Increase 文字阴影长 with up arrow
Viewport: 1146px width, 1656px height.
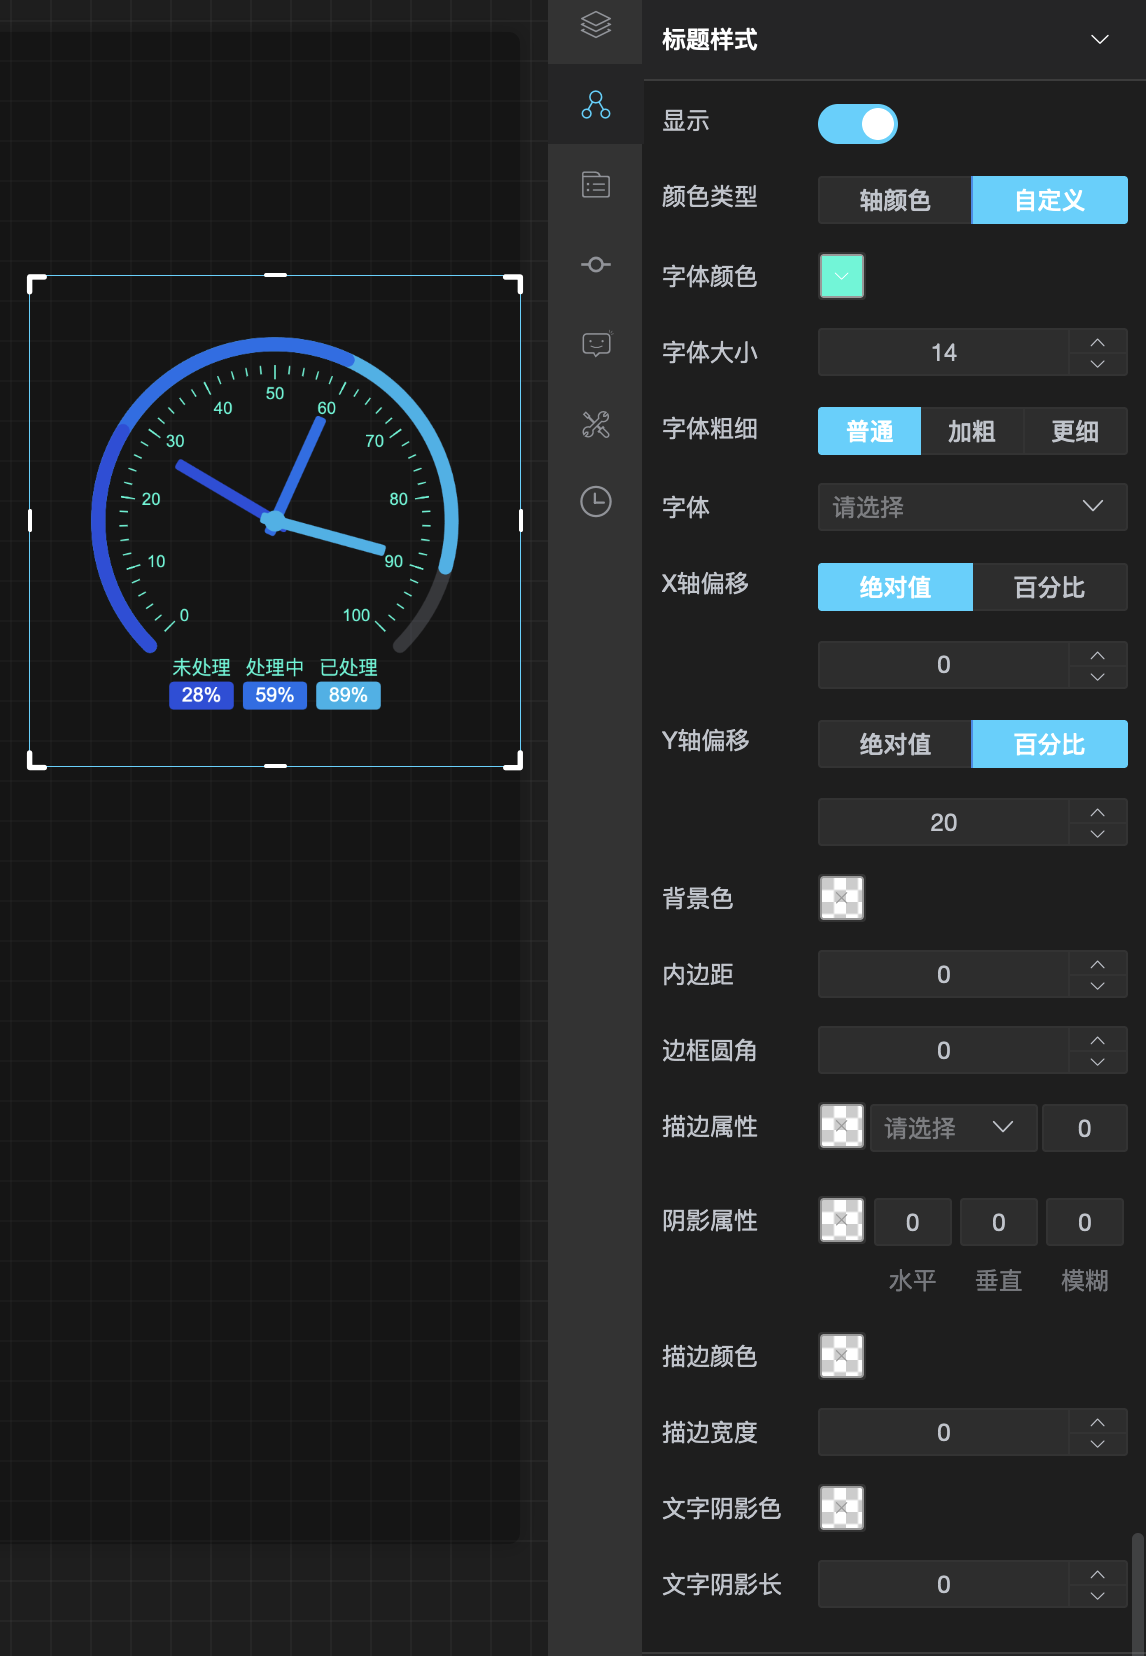click(1098, 1573)
